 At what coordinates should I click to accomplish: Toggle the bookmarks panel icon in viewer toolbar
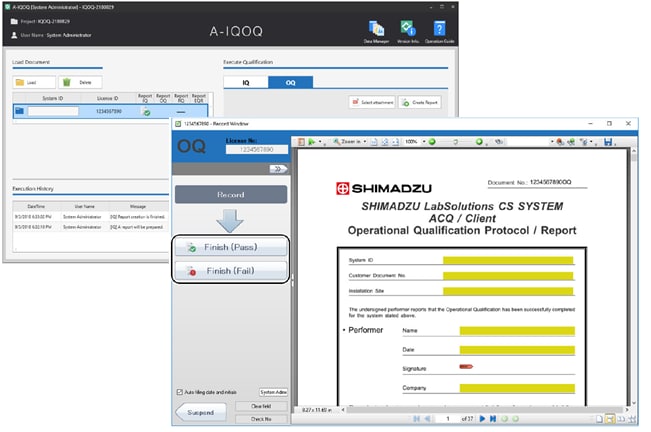coord(301,142)
